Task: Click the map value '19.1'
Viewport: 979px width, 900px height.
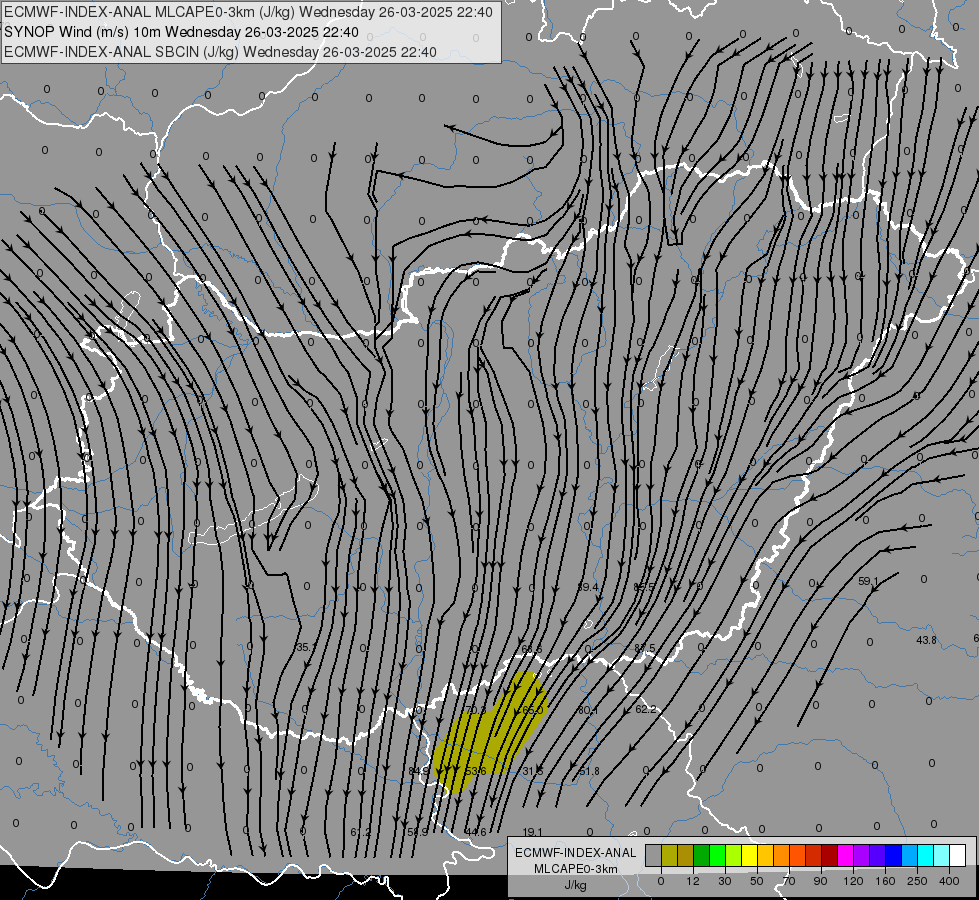Action: pos(533,832)
